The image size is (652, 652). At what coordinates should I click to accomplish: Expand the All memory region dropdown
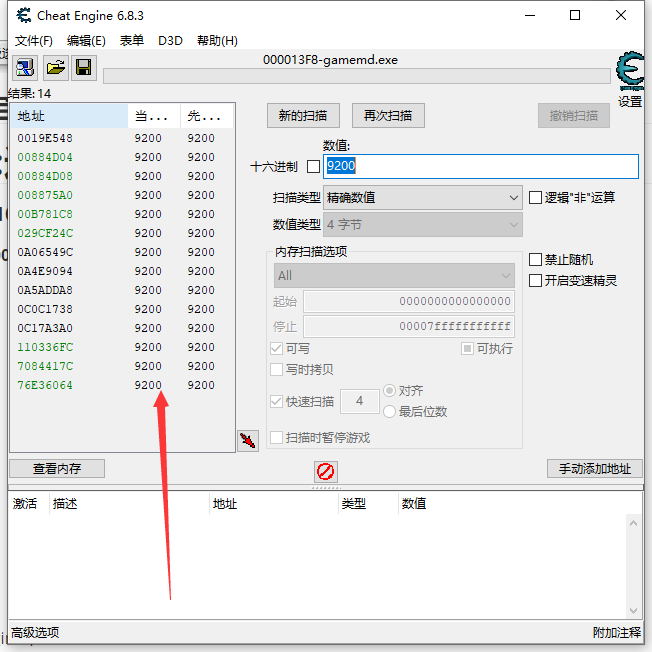tap(394, 275)
